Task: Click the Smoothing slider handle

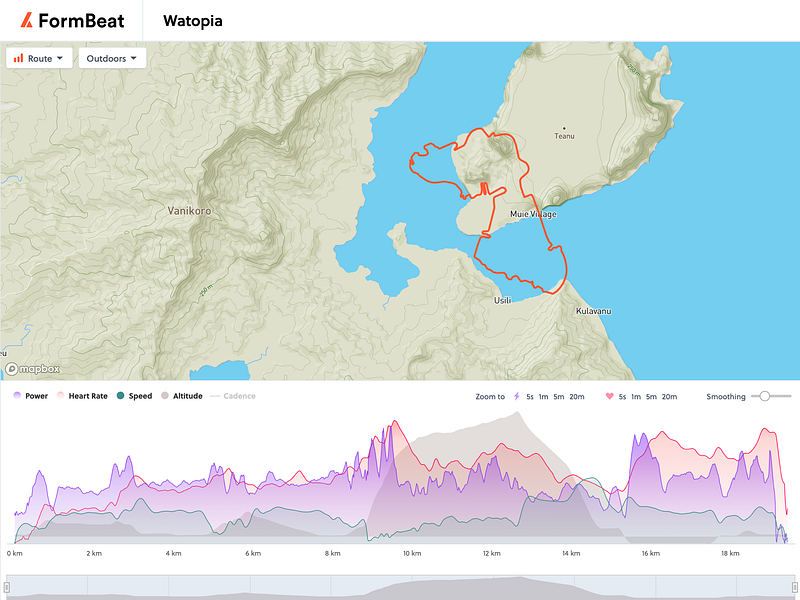Action: tap(764, 396)
